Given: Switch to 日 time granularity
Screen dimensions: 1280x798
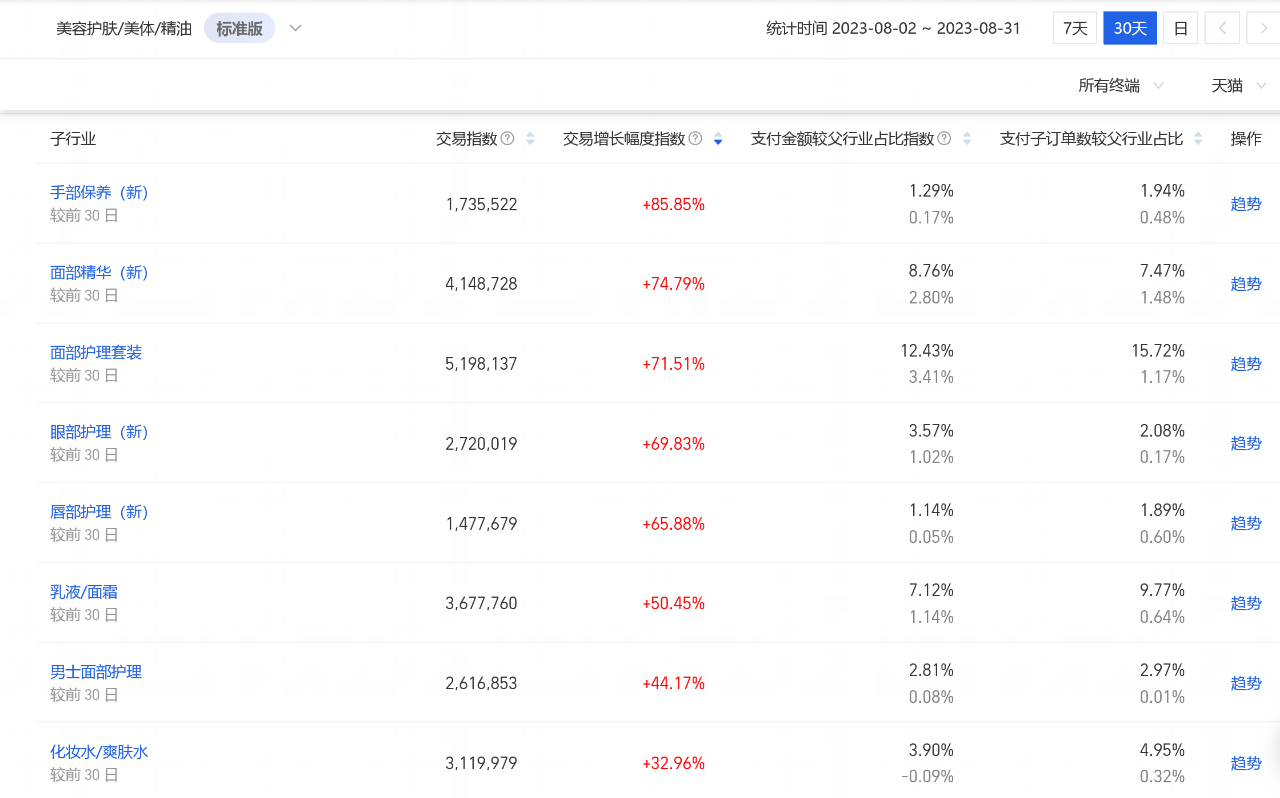Looking at the screenshot, I should tap(1180, 28).
